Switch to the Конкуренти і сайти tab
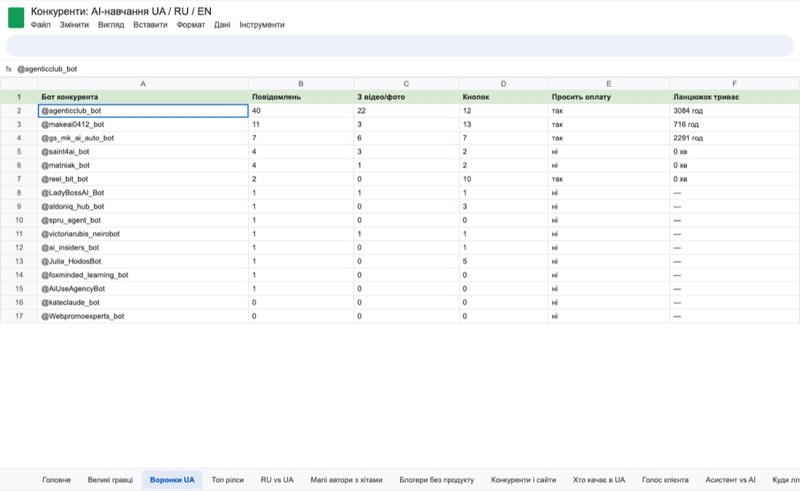 click(x=523, y=480)
